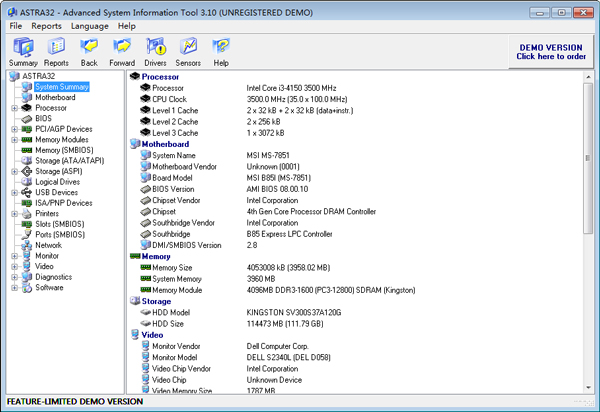Go Back using the toolbar arrow
The width and height of the screenshot is (600, 412).
(89, 47)
